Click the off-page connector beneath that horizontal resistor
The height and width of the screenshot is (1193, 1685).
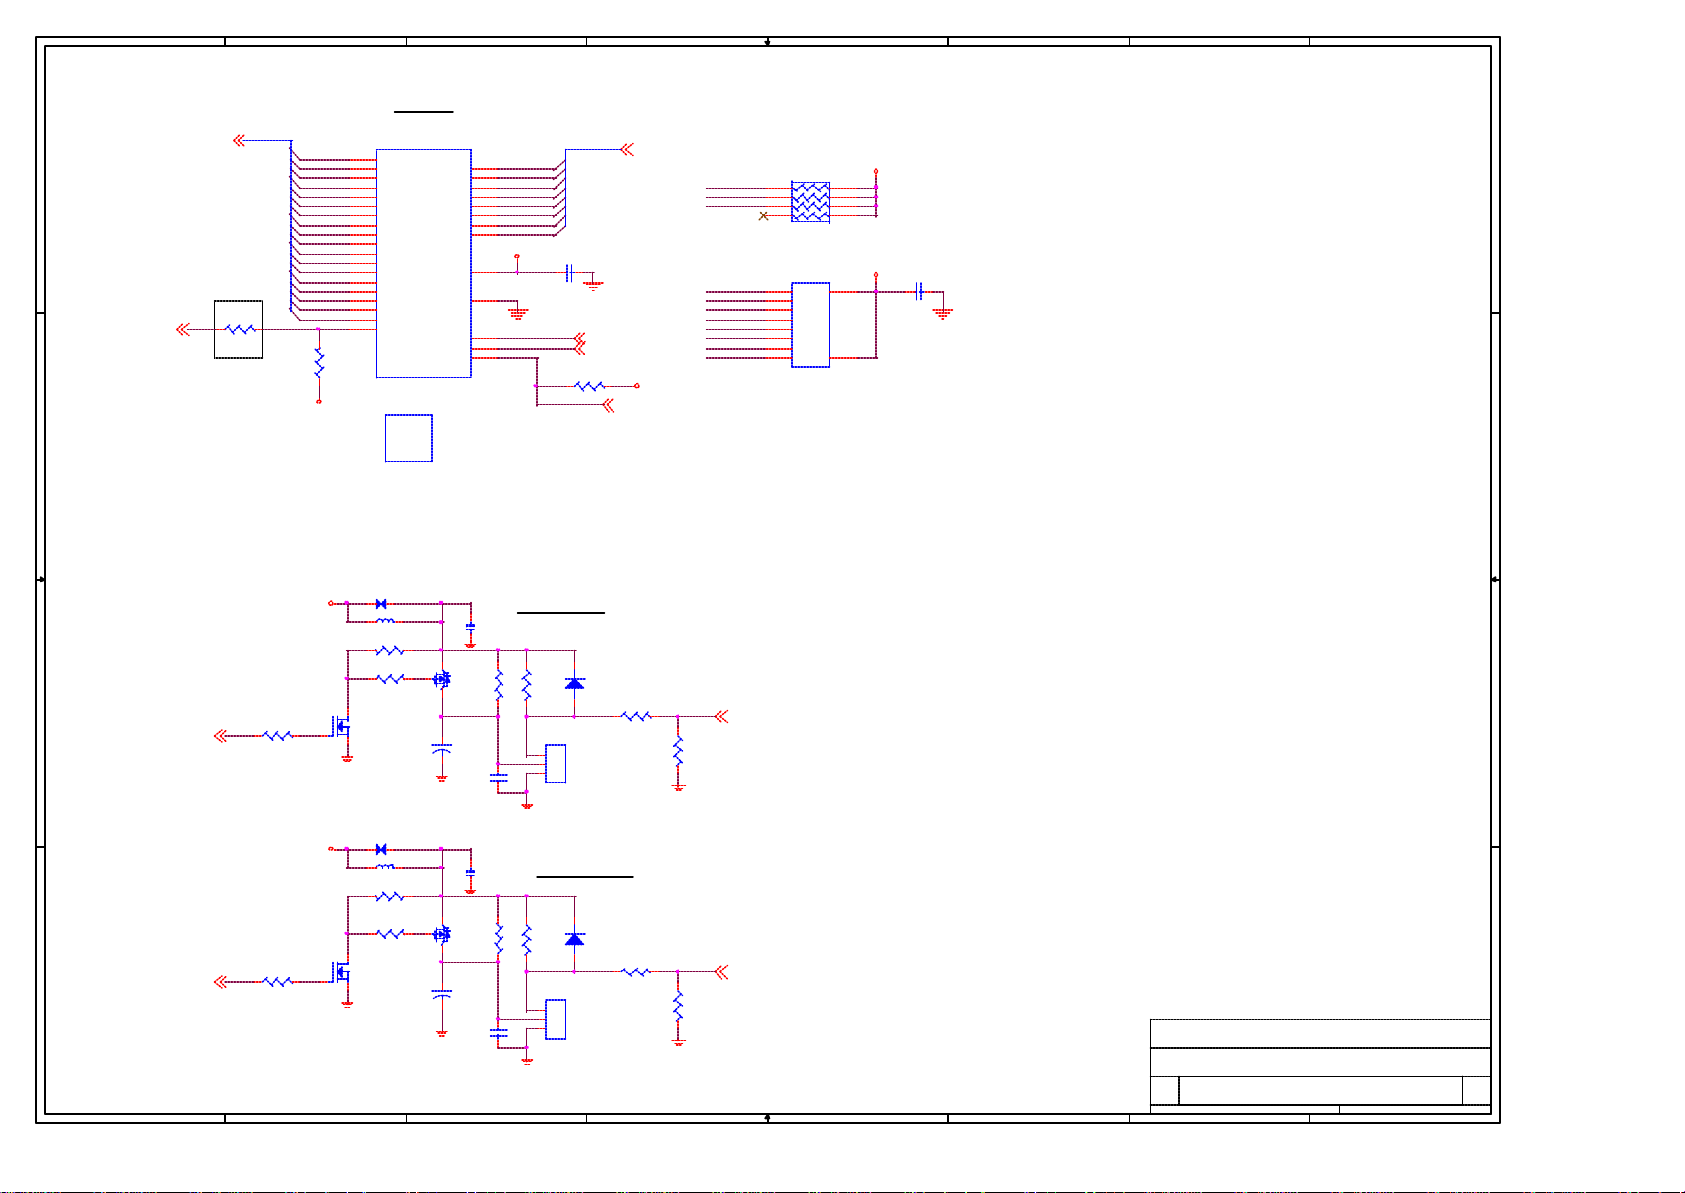pyautogui.click(x=607, y=405)
